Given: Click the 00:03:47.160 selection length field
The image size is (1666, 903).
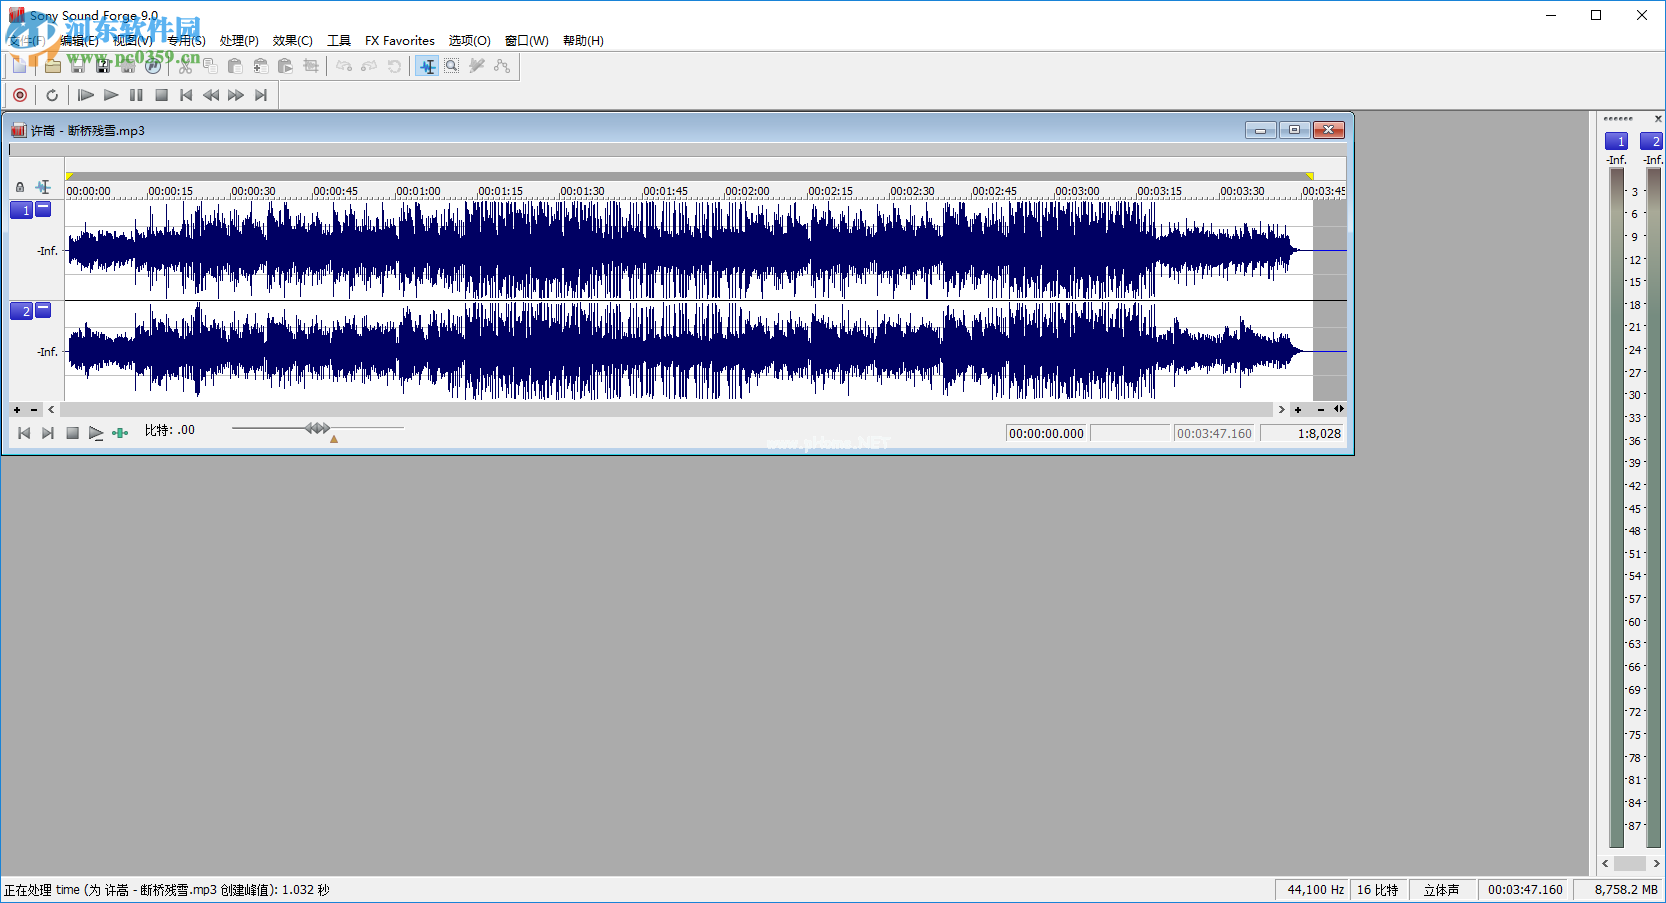Looking at the screenshot, I should pos(1214,433).
